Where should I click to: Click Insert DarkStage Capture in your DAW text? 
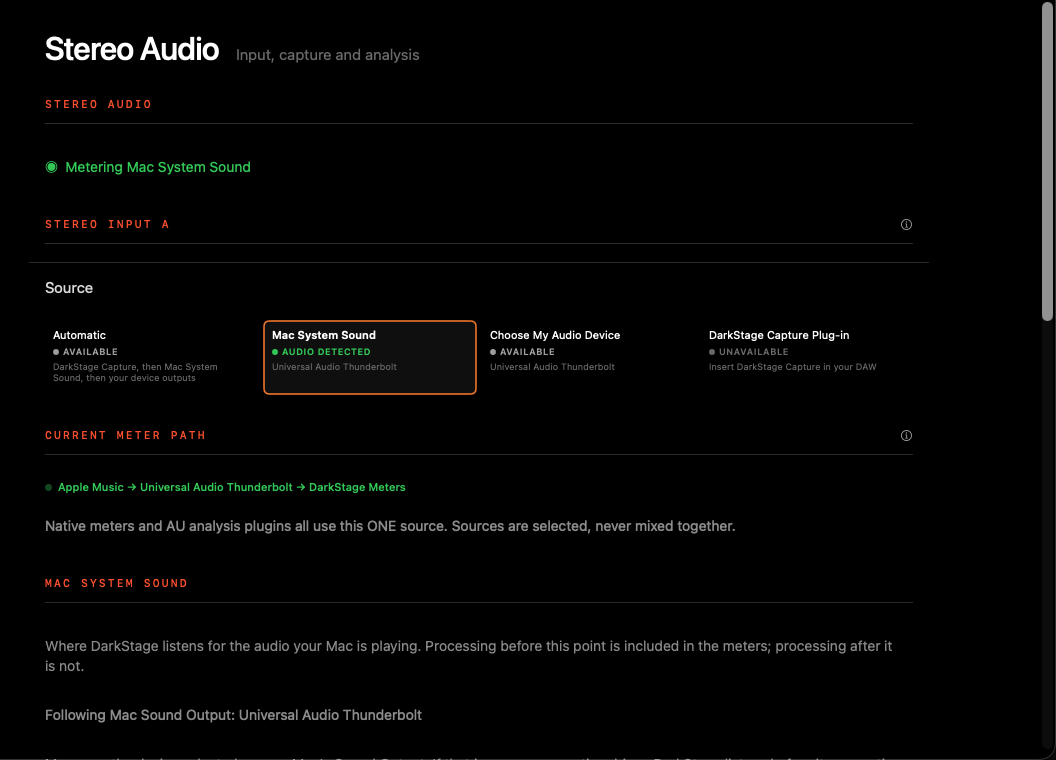(793, 367)
